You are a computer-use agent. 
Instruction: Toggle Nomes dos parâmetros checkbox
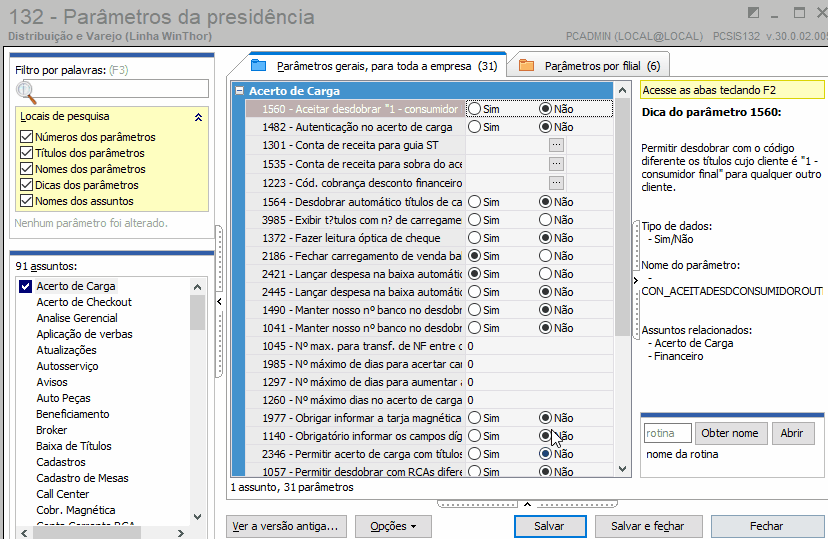click(x=26, y=169)
